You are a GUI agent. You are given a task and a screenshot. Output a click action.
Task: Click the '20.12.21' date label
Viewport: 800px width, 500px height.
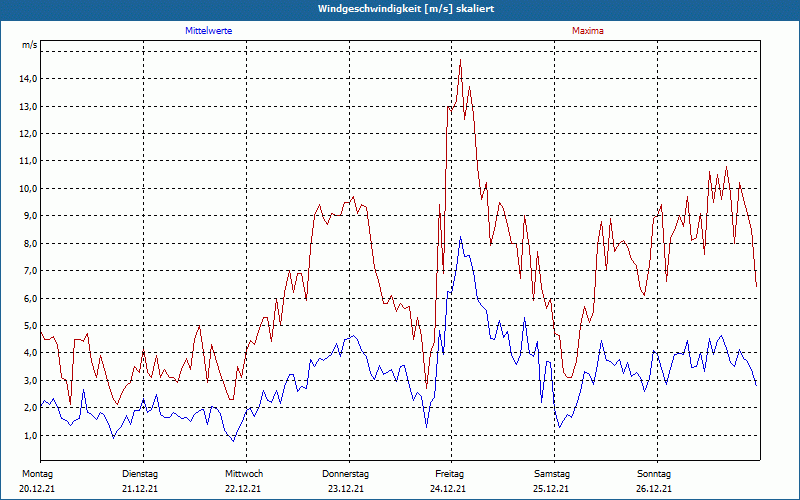(37, 489)
